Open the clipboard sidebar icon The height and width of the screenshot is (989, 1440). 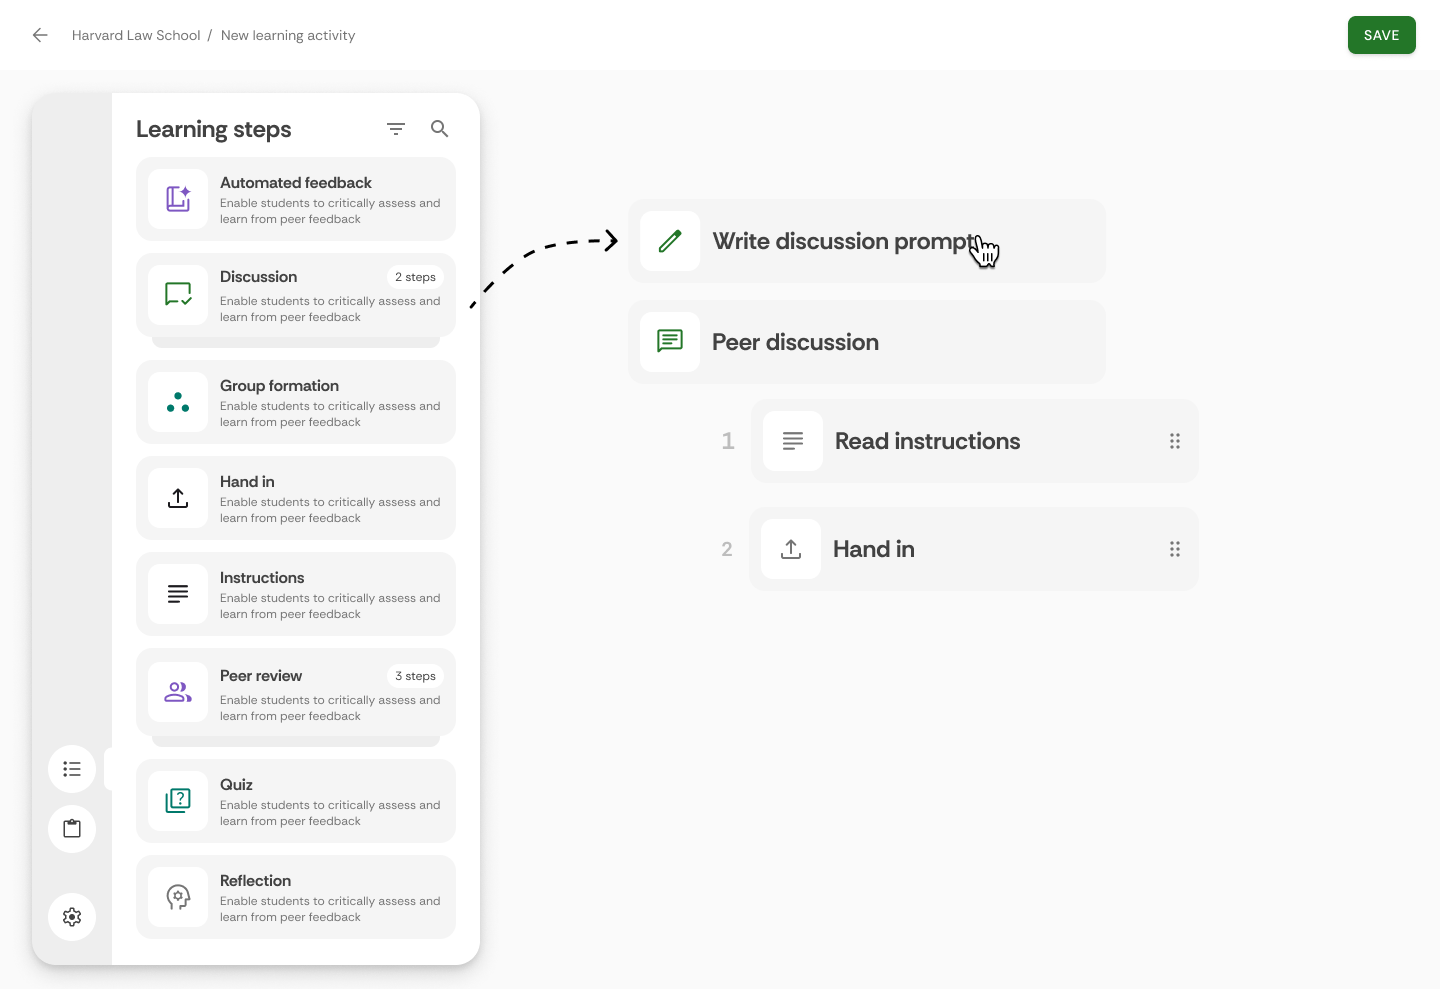pyautogui.click(x=72, y=829)
